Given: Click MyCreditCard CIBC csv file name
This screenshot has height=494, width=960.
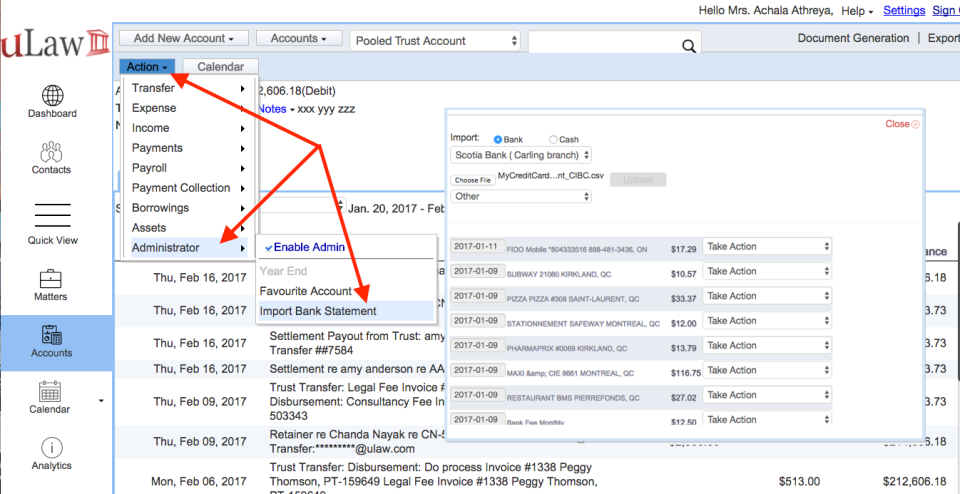Looking at the screenshot, I should (551, 176).
